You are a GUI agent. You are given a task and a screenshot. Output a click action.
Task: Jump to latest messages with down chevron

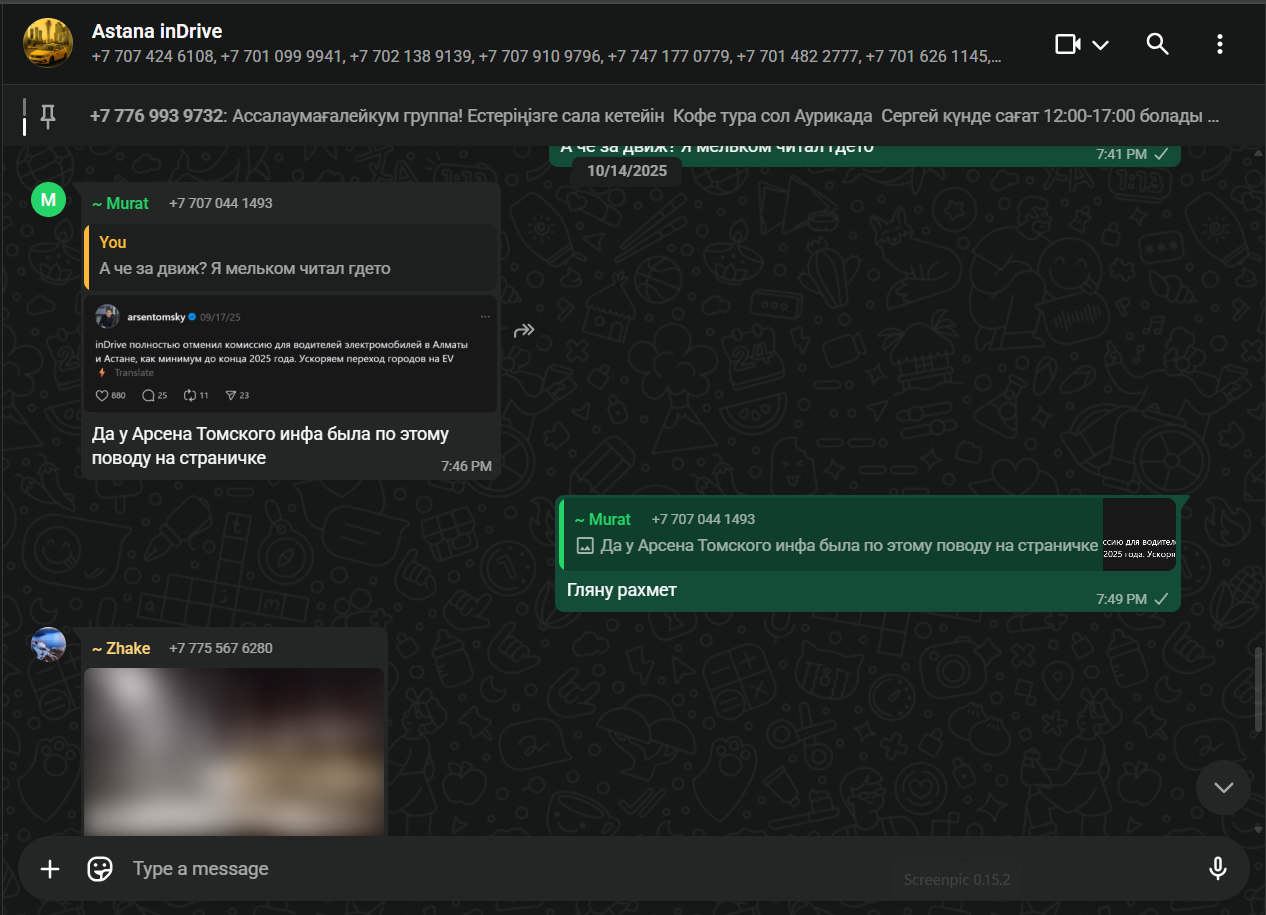tap(1223, 787)
